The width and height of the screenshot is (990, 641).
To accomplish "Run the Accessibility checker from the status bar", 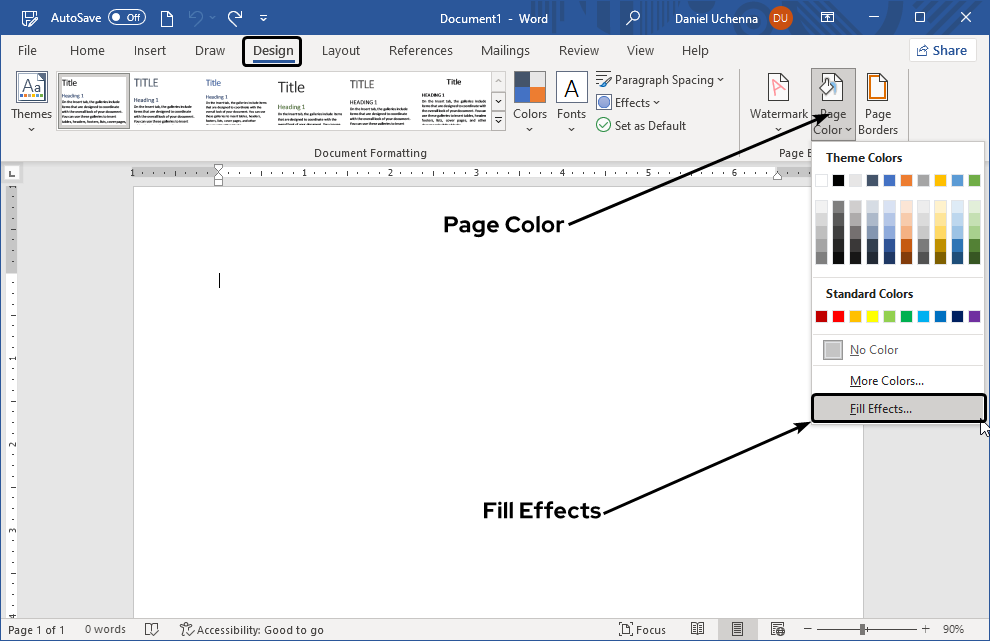I will pos(252,629).
